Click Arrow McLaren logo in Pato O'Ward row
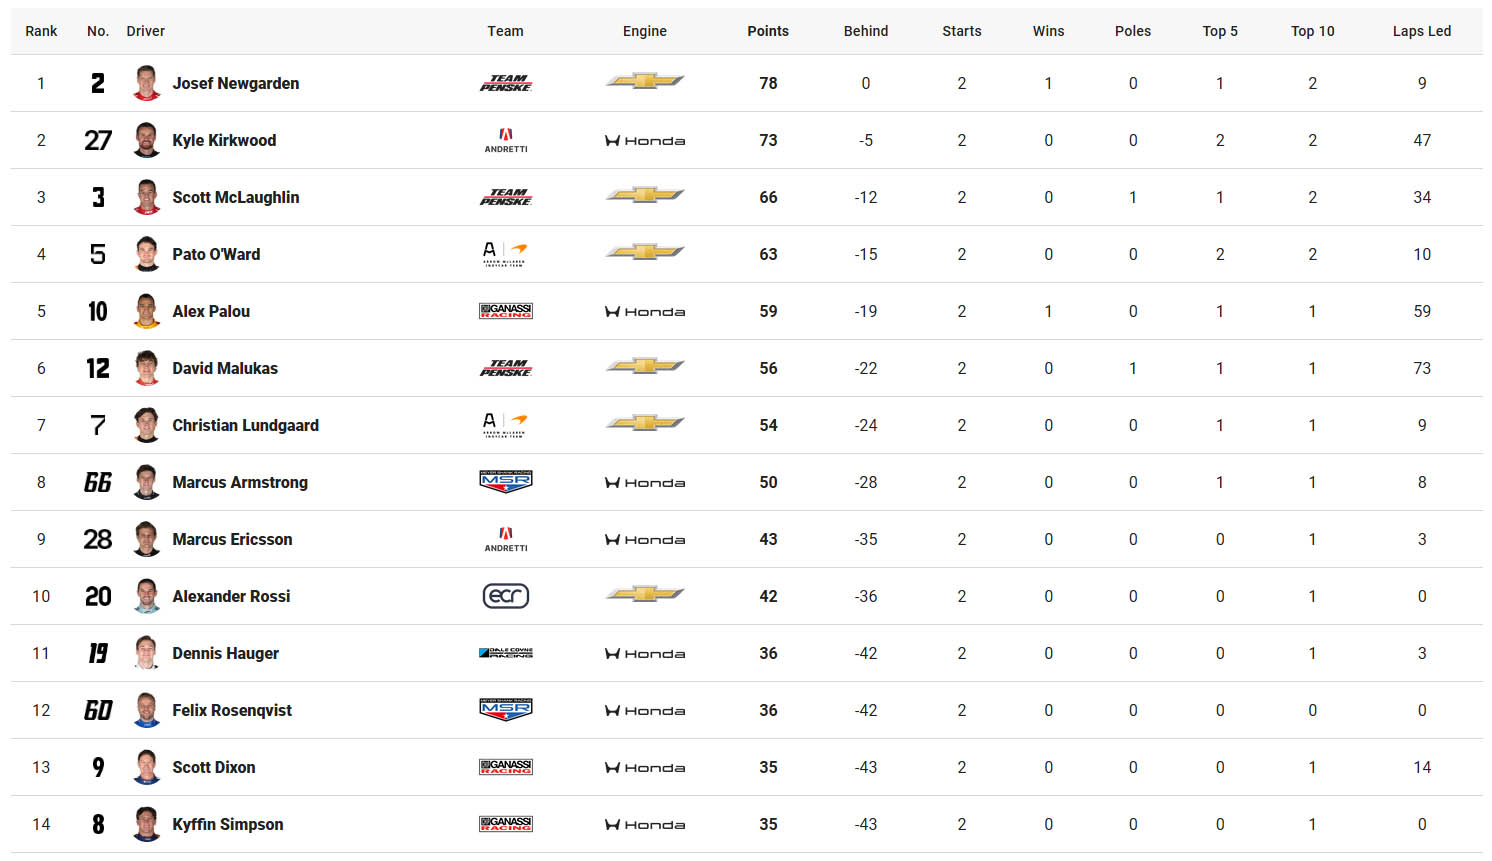Image resolution: width=1492 pixels, height=861 pixels. (x=505, y=254)
